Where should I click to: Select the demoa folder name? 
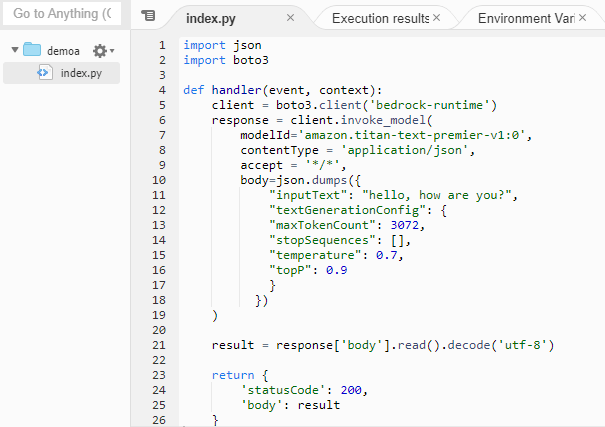coord(63,51)
